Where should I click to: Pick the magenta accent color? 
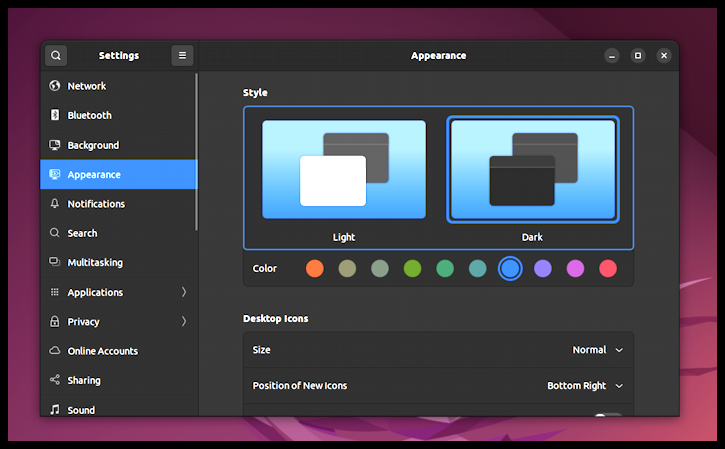[x=575, y=268]
